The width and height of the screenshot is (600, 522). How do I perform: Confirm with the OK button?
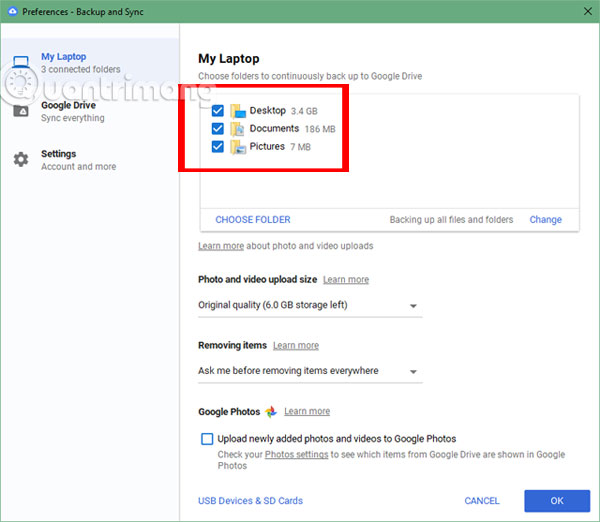click(557, 501)
